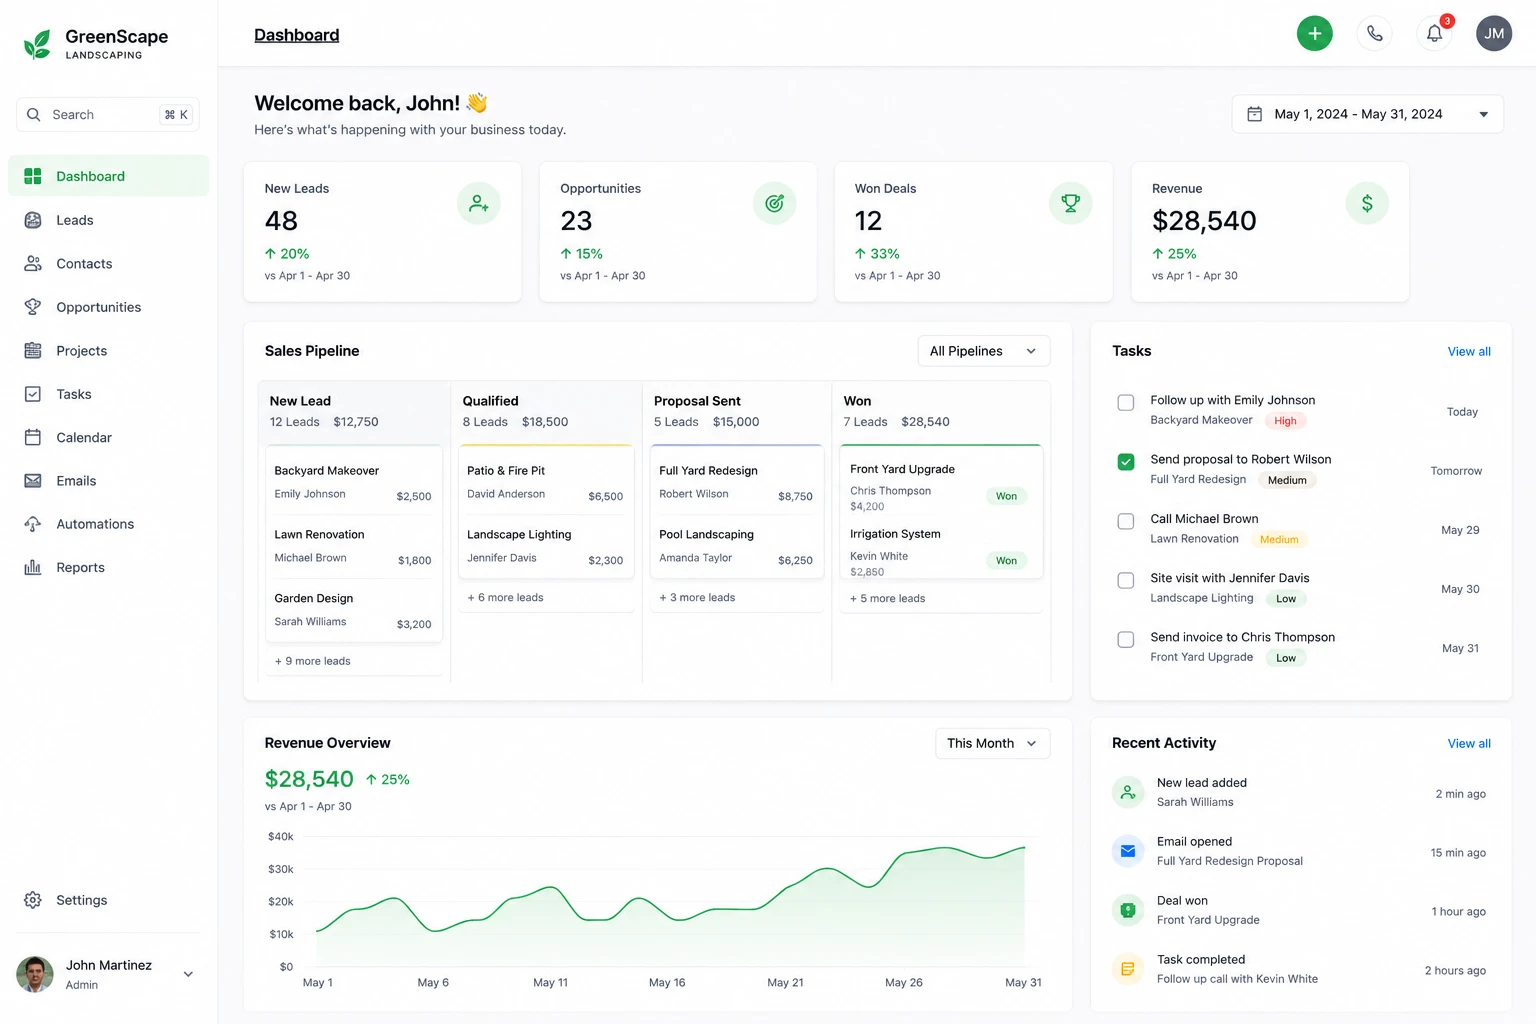Image resolution: width=1536 pixels, height=1024 pixels.
Task: Click the calendar icon in date range picker
Action: tap(1254, 114)
